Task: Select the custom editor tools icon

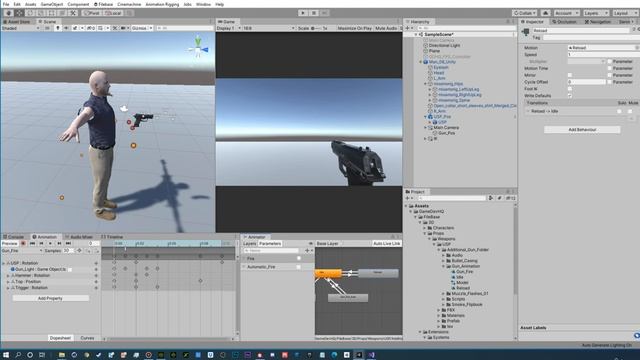Action: (x=73, y=13)
